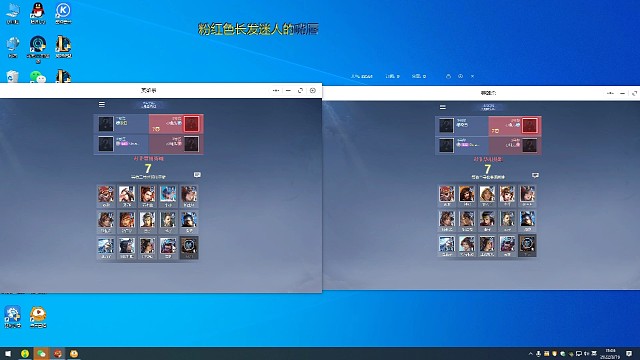640x360 pixels.
Task: Open the taskbar clock and date
Action: pyautogui.click(x=610, y=353)
